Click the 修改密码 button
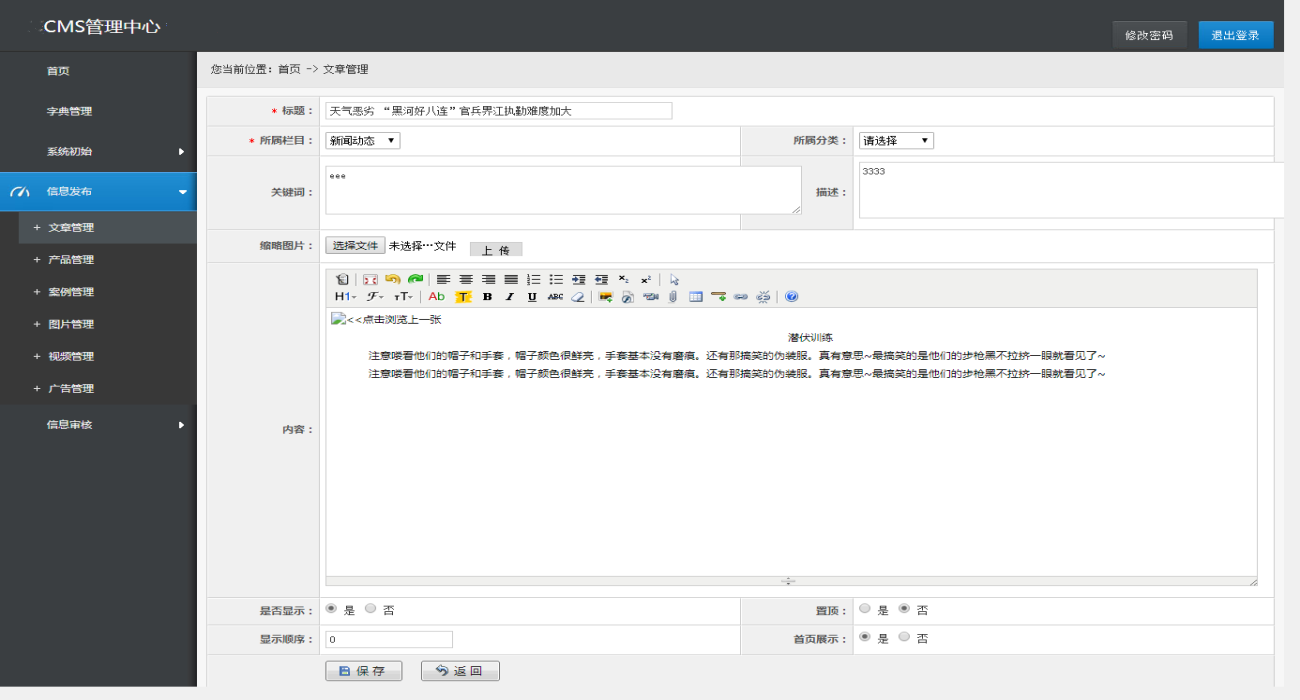This screenshot has width=1300, height=700. (1149, 35)
